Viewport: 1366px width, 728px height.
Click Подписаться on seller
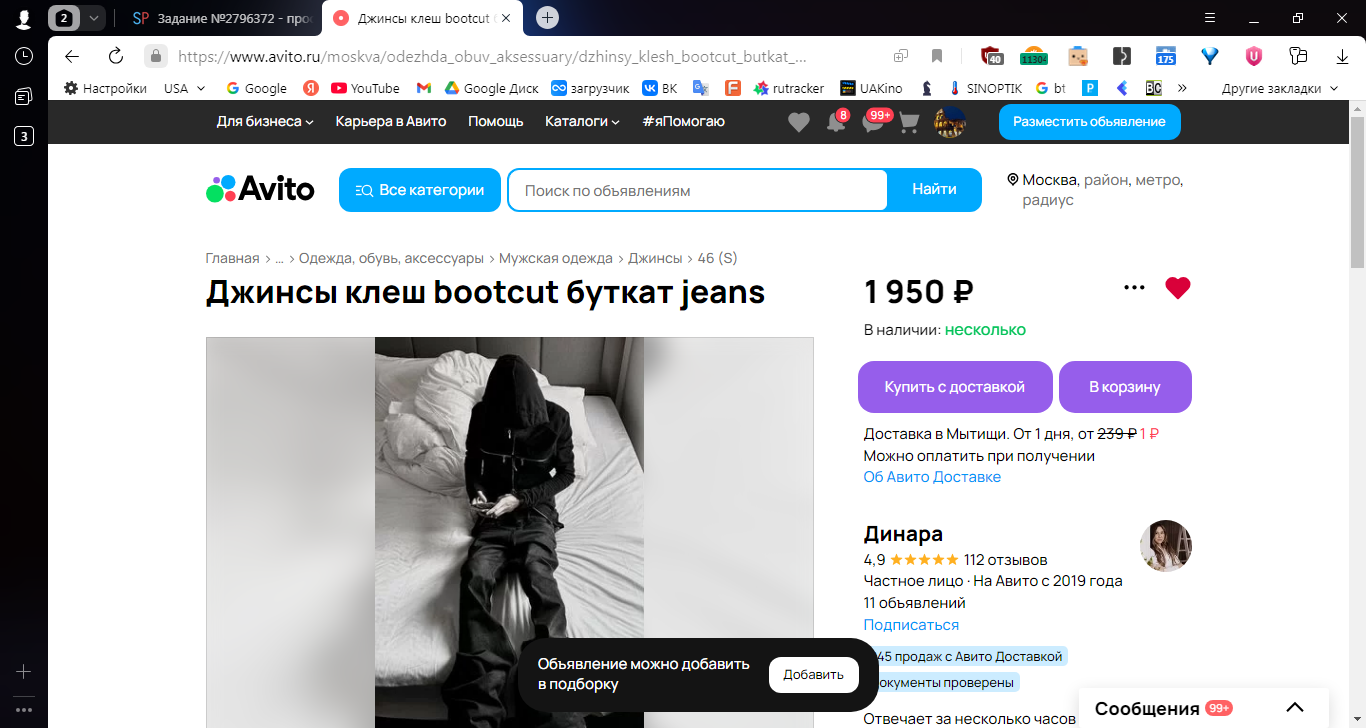[911, 625]
